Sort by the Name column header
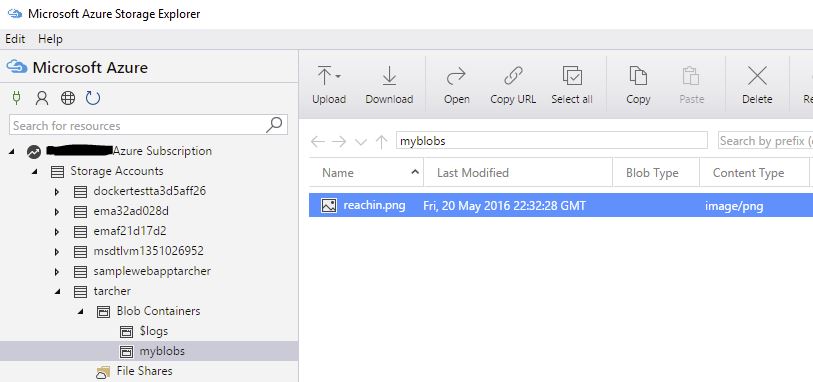The image size is (813, 382). pos(366,173)
